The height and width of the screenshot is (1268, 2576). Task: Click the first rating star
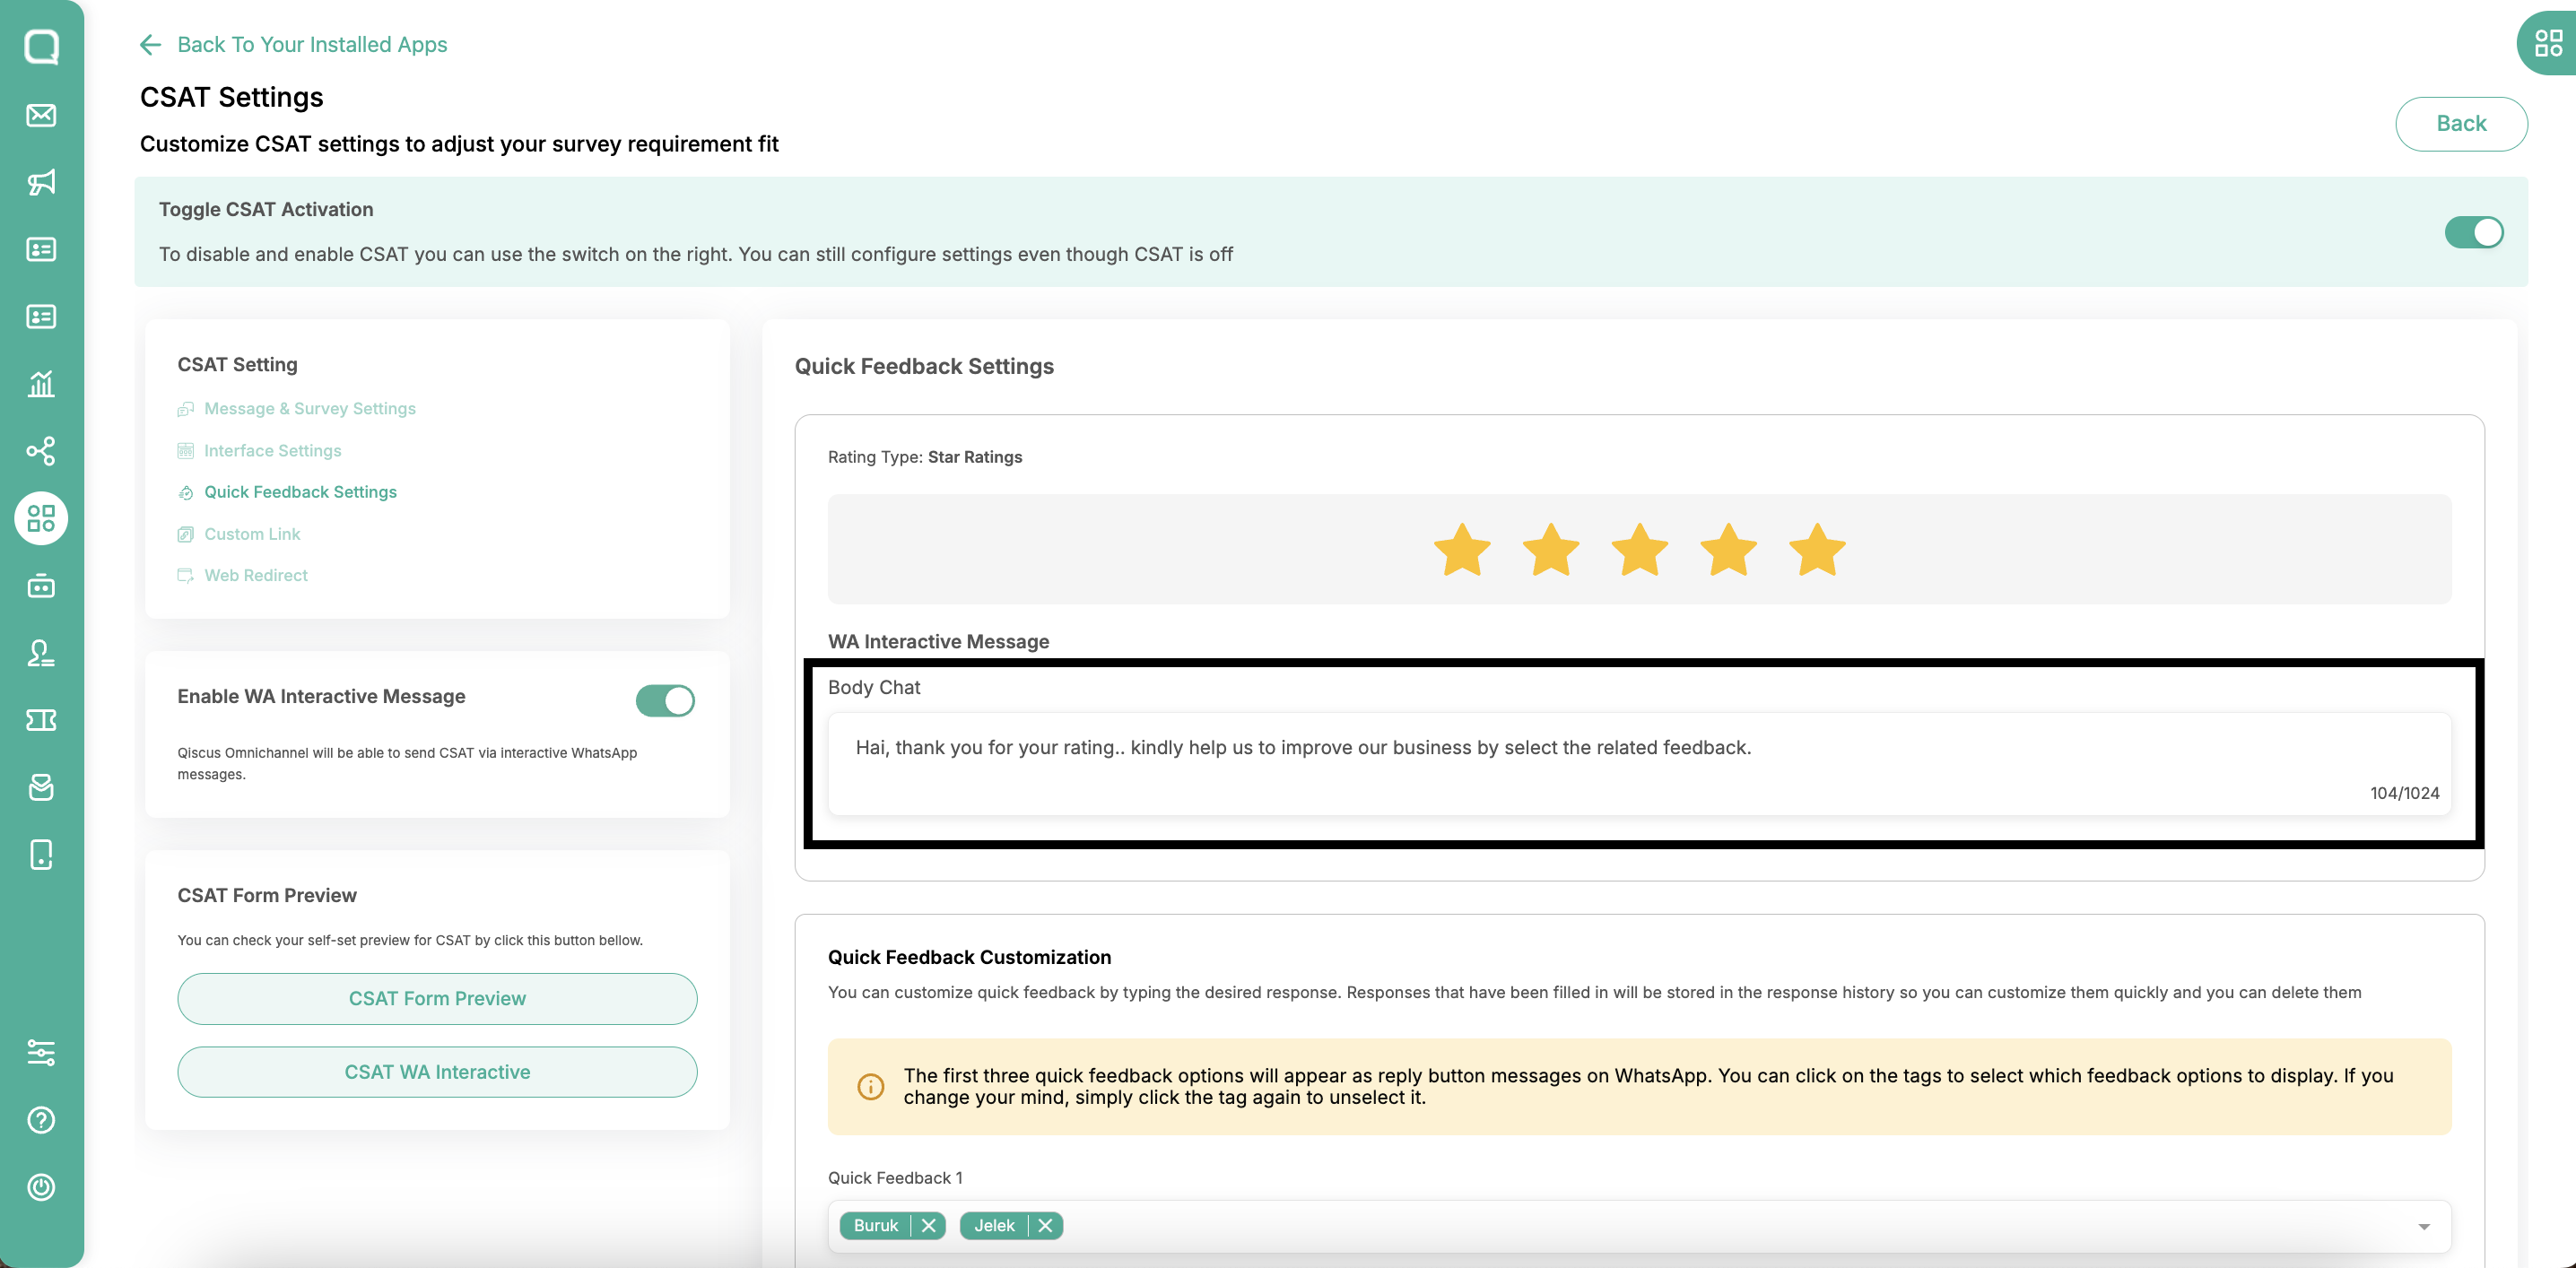coord(1462,549)
